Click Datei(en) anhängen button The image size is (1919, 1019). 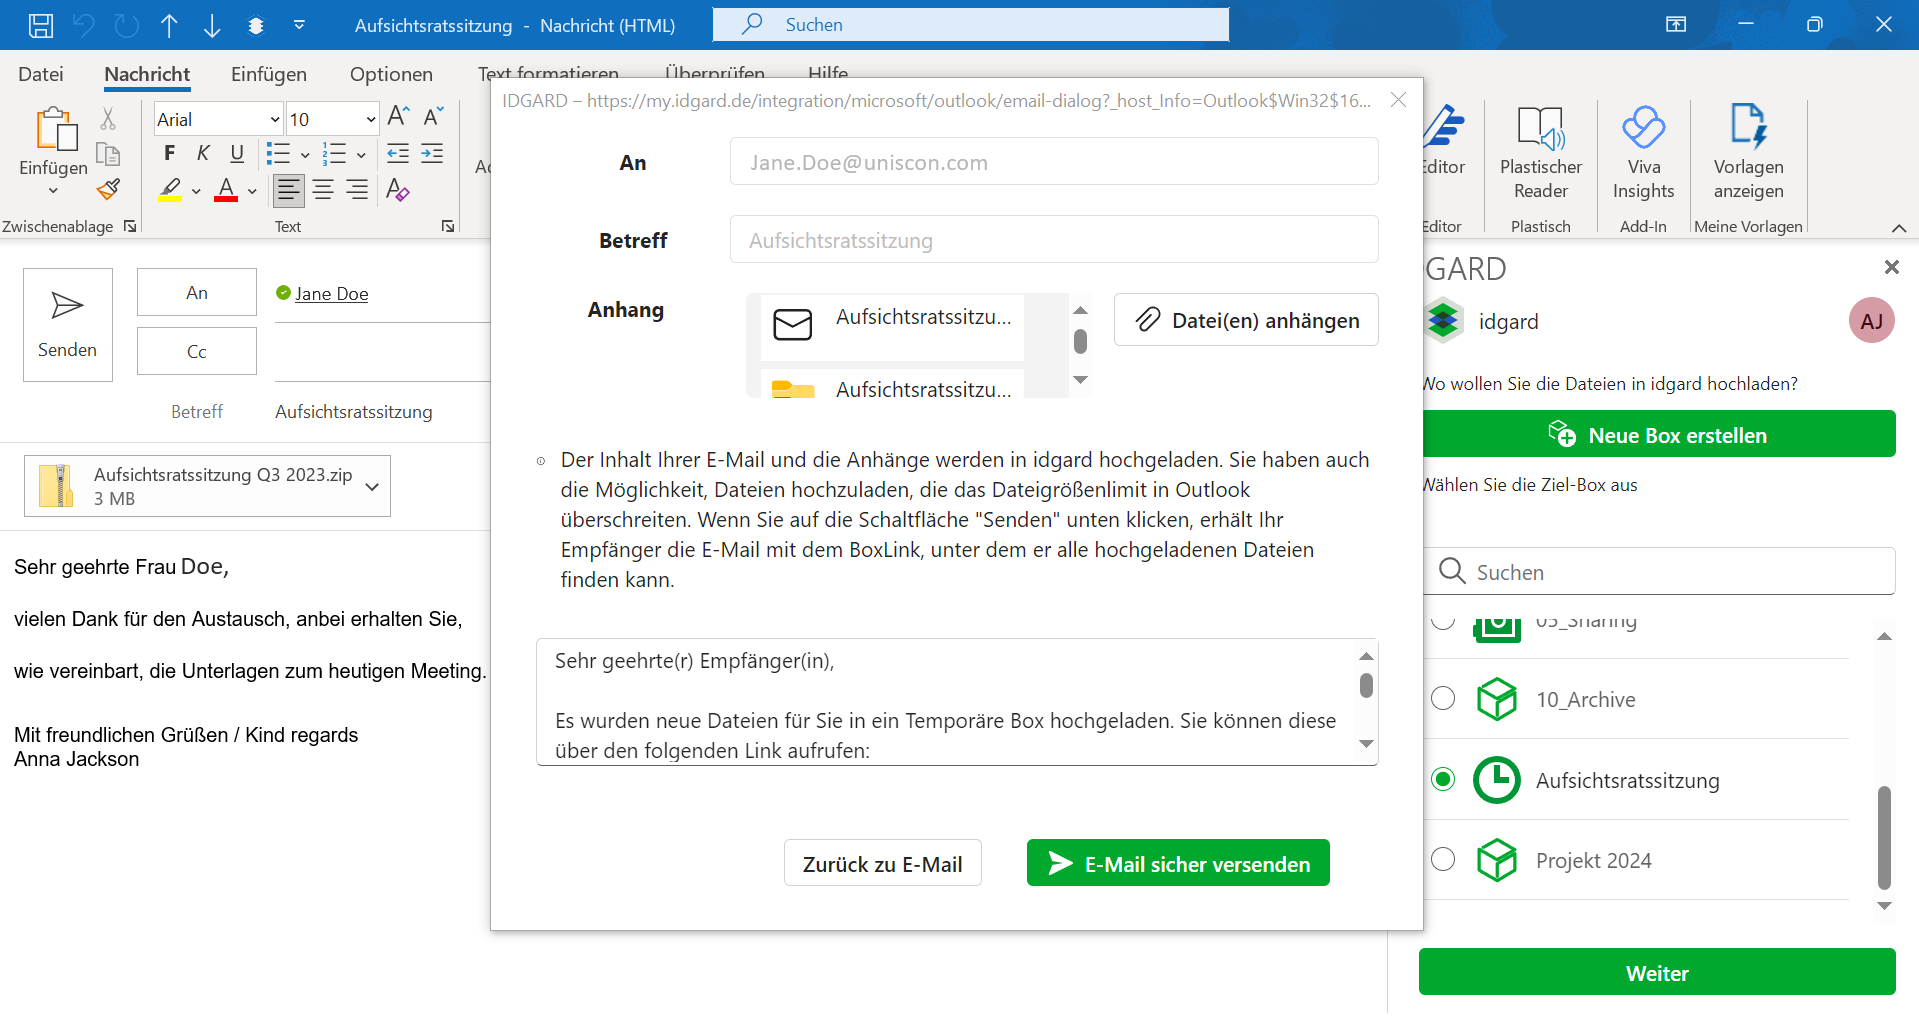(1246, 320)
